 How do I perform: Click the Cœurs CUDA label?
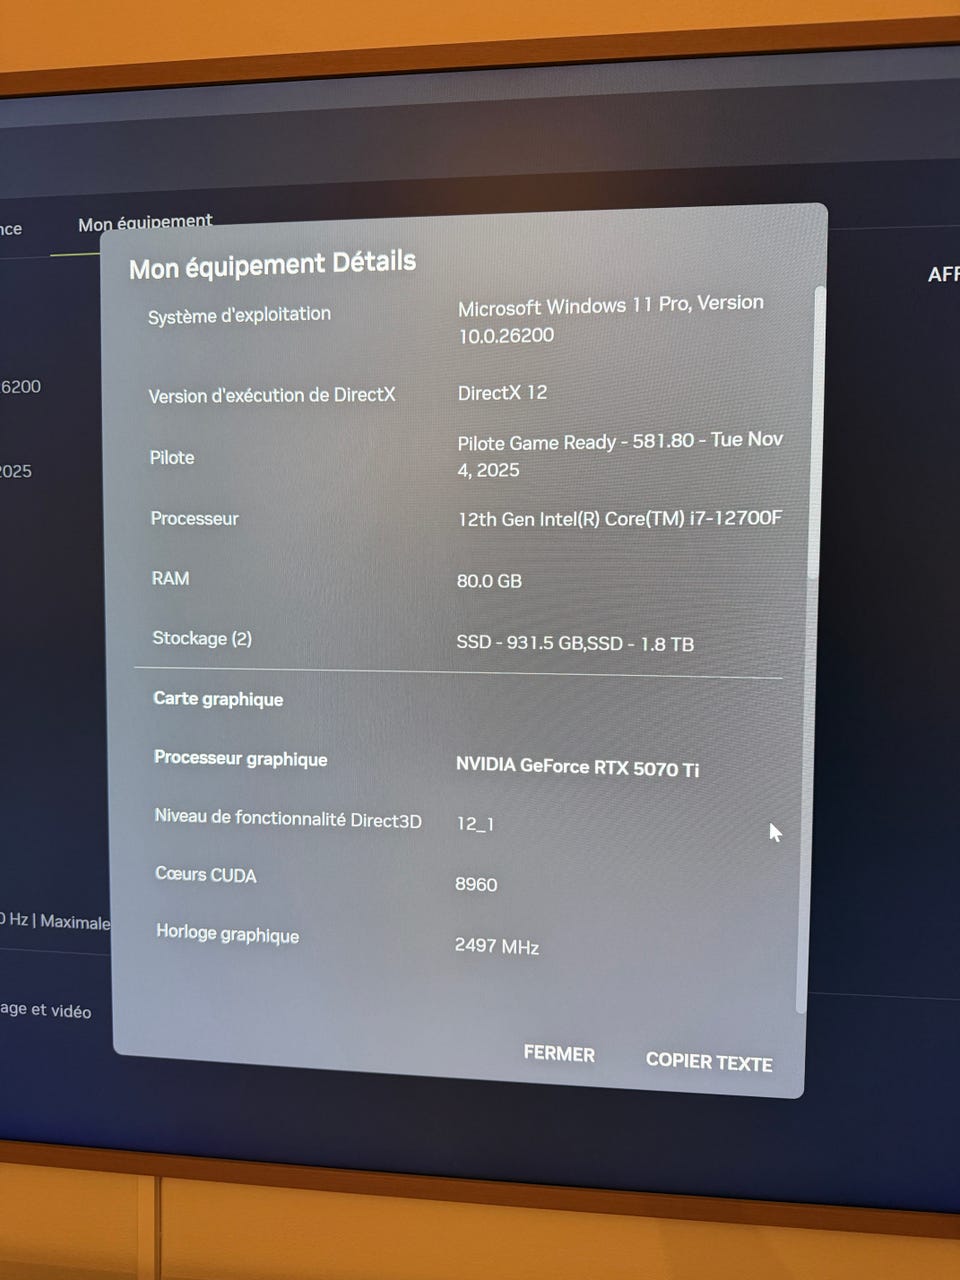(206, 875)
